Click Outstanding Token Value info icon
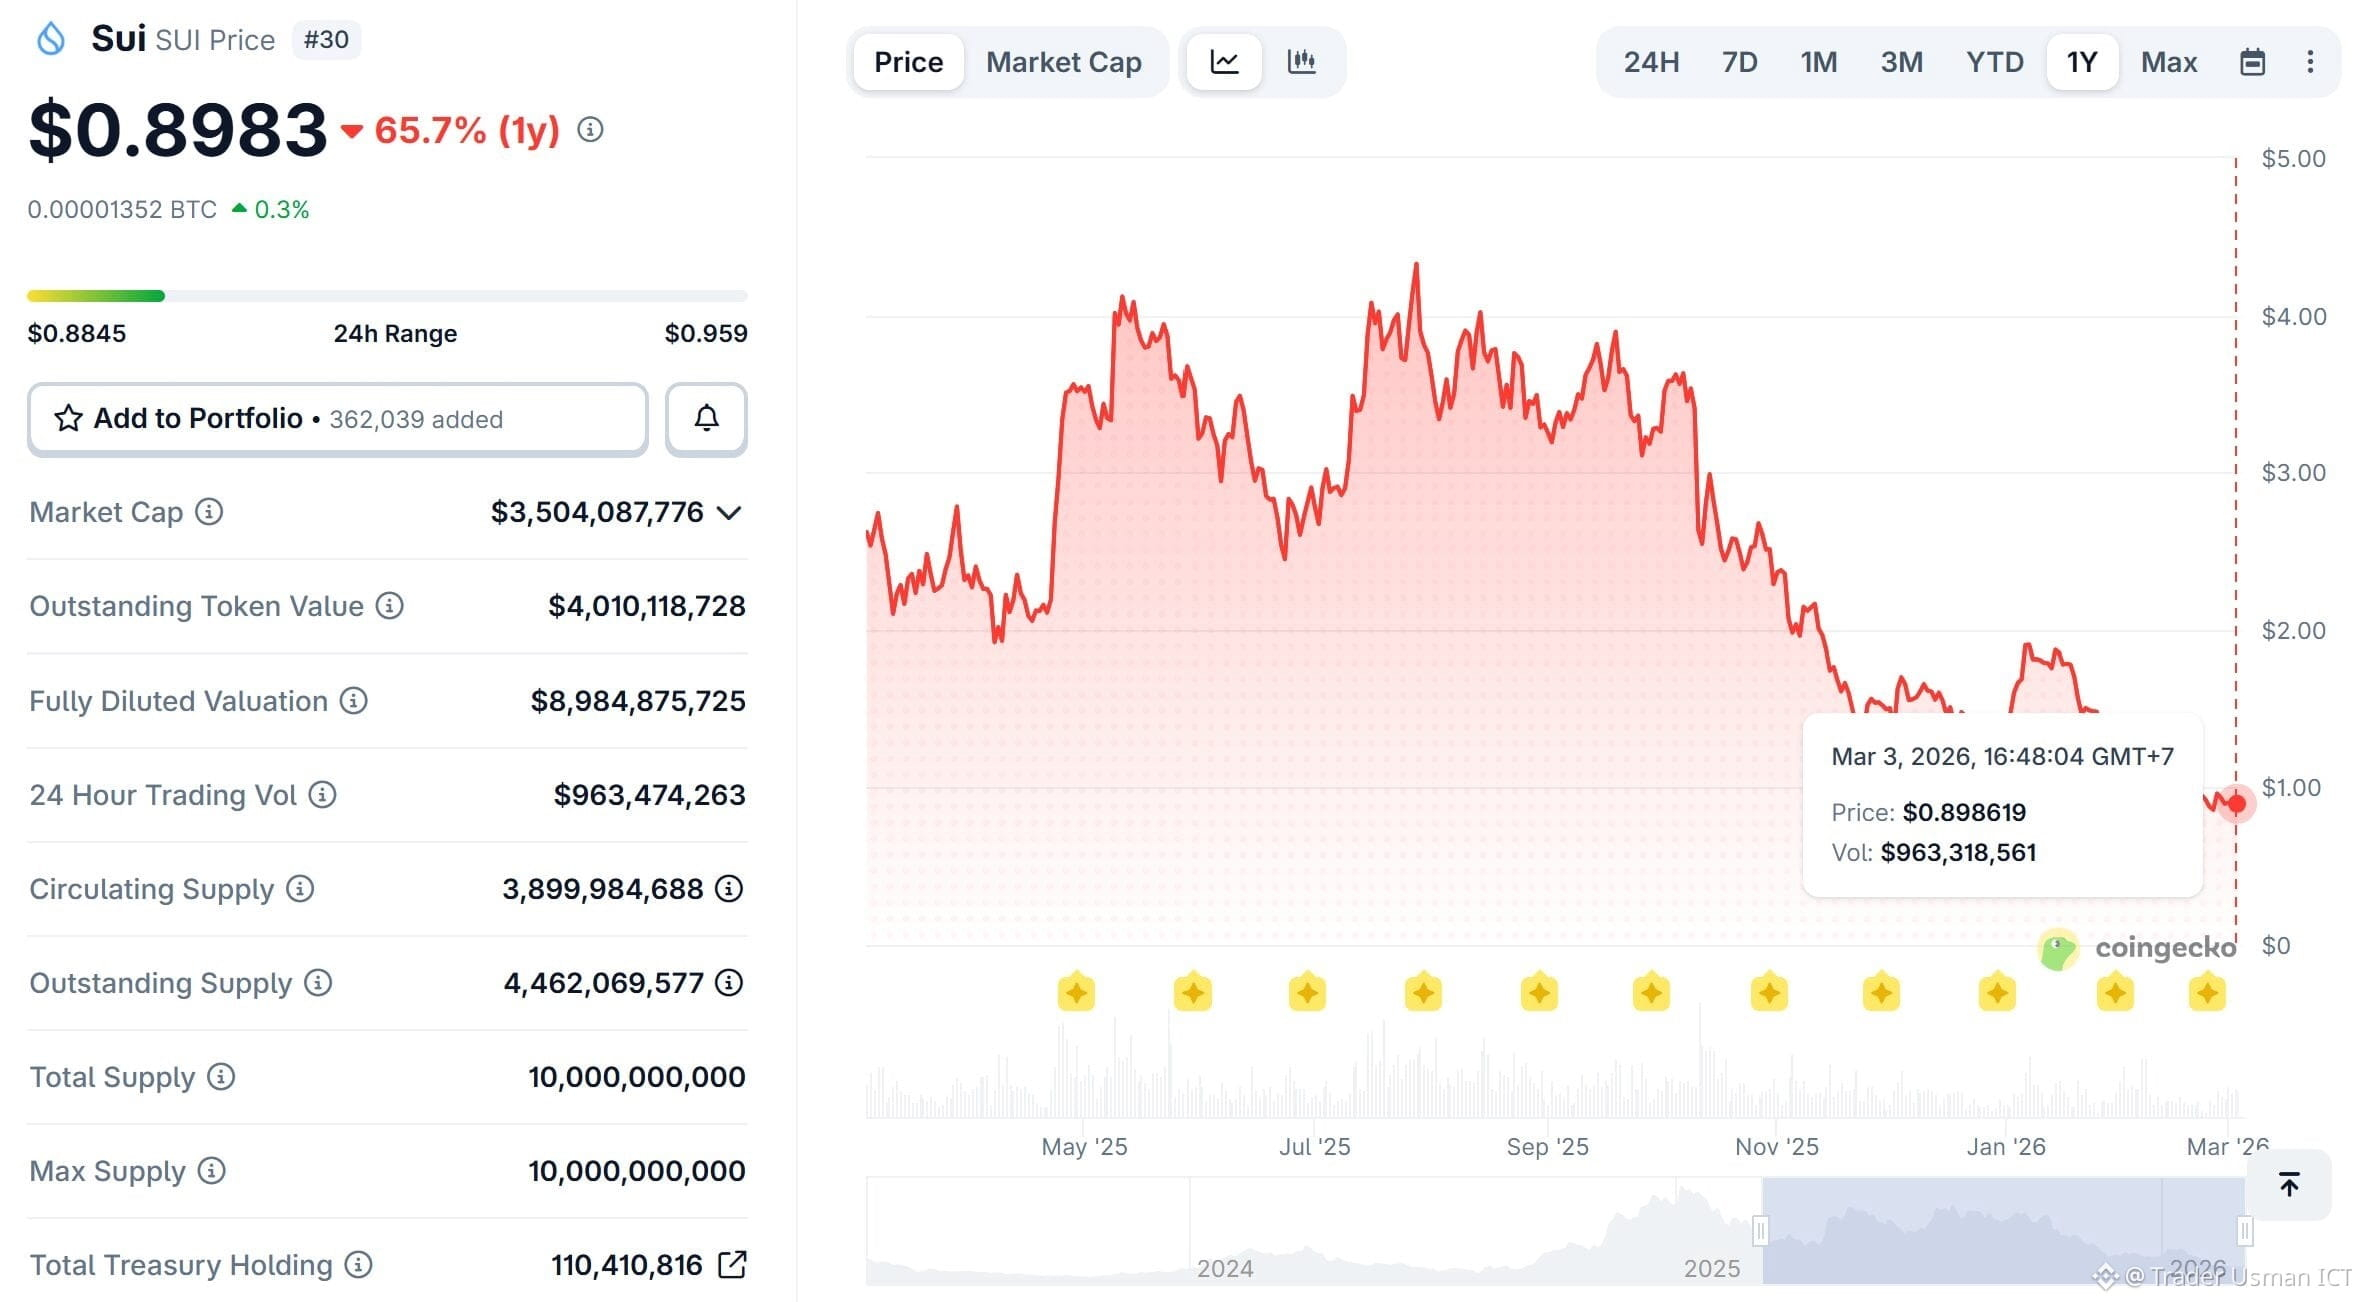 click(x=389, y=606)
